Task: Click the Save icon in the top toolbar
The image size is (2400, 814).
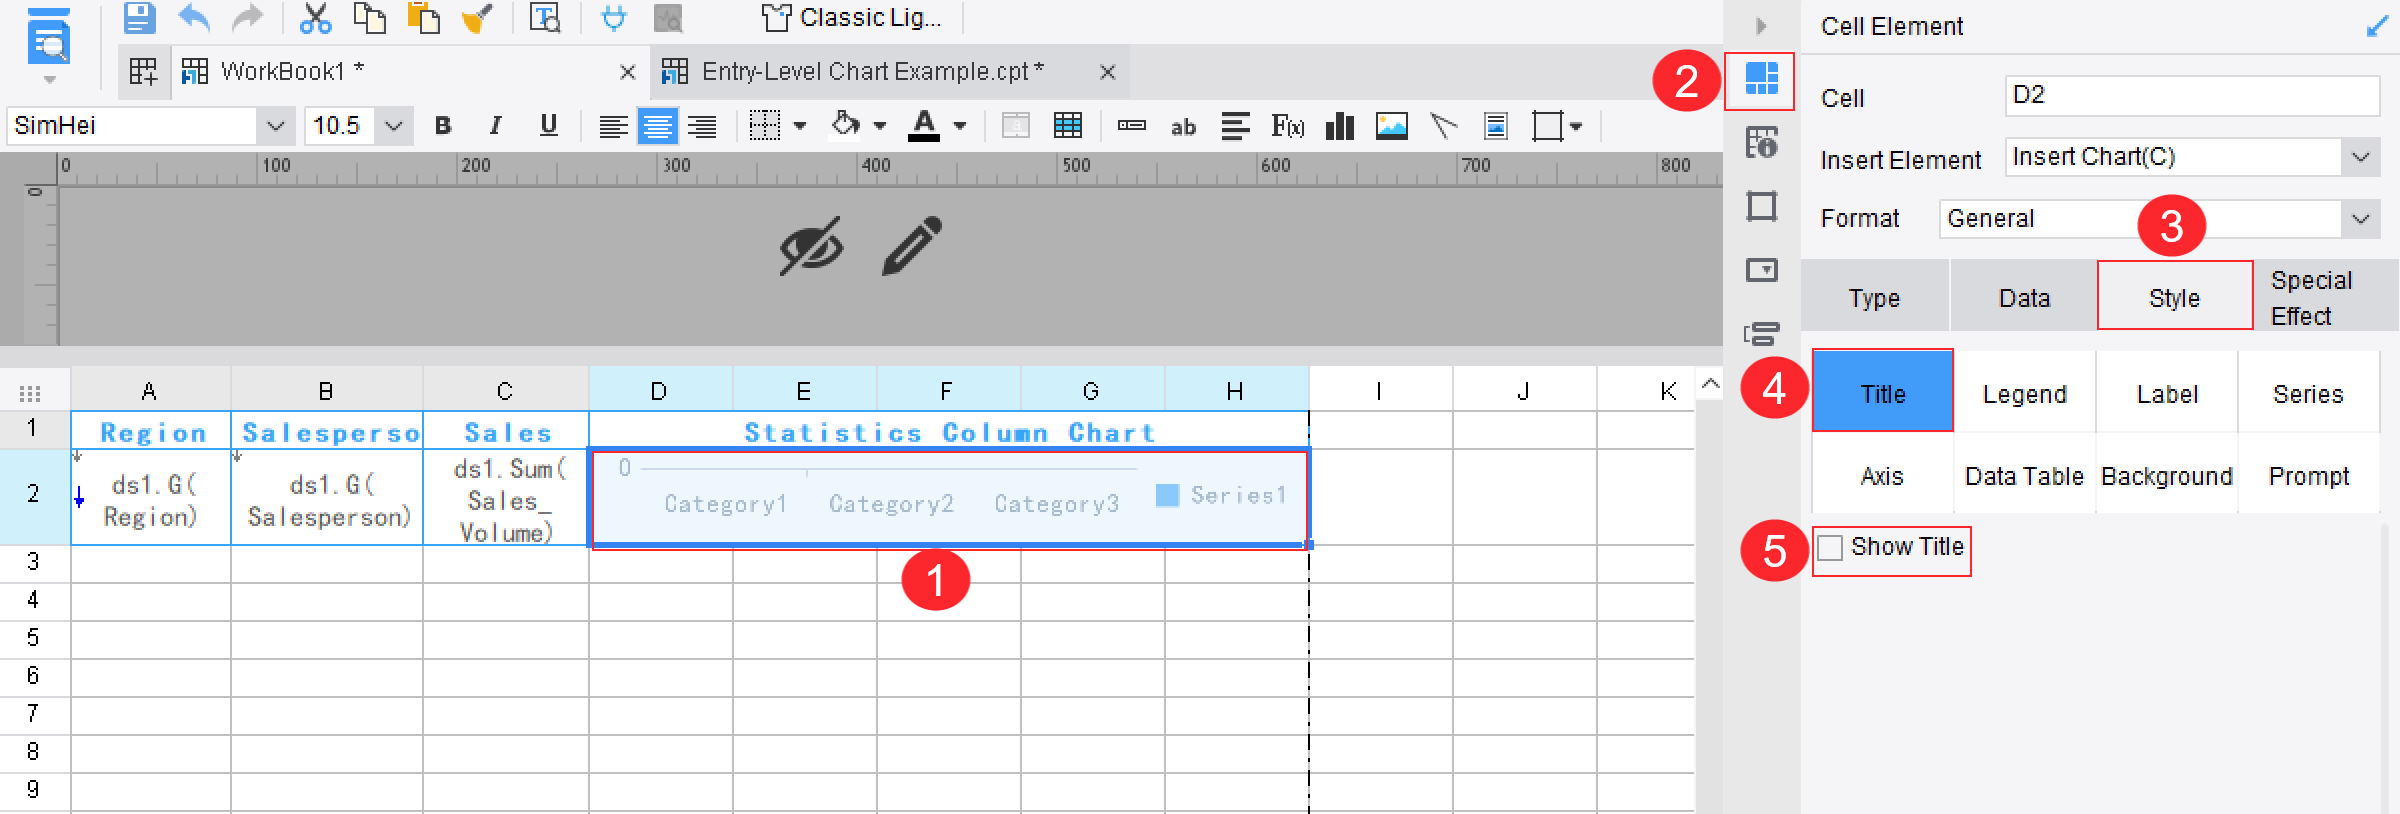Action: tap(139, 18)
